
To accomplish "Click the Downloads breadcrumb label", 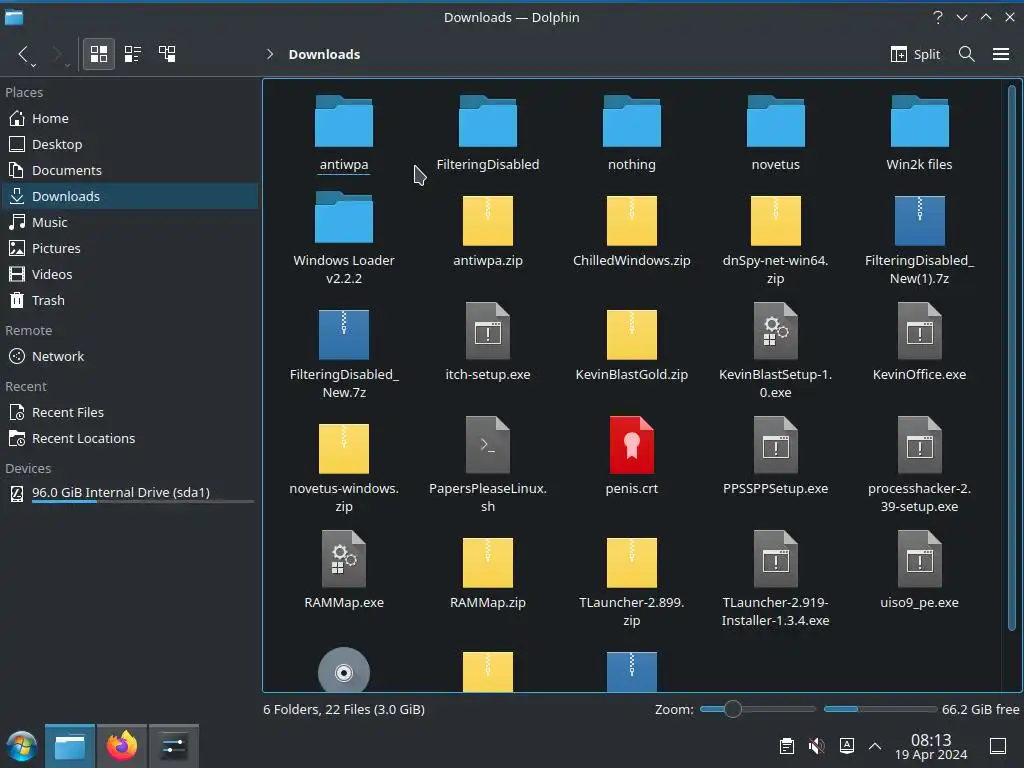I will pyautogui.click(x=324, y=54).
